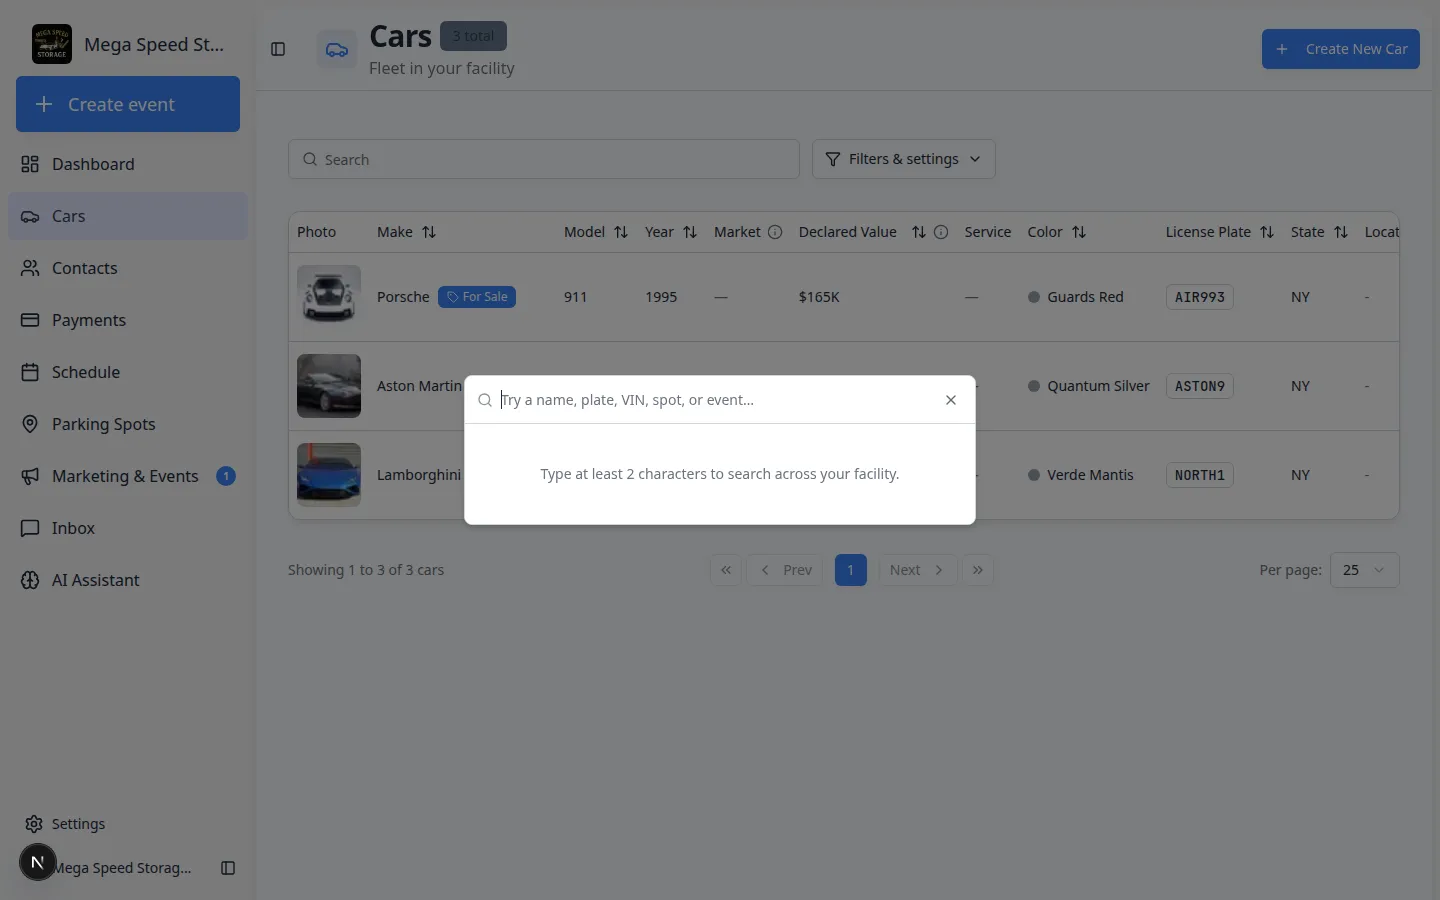Click the AIR993 license plate badge
1440x900 pixels.
tap(1200, 297)
